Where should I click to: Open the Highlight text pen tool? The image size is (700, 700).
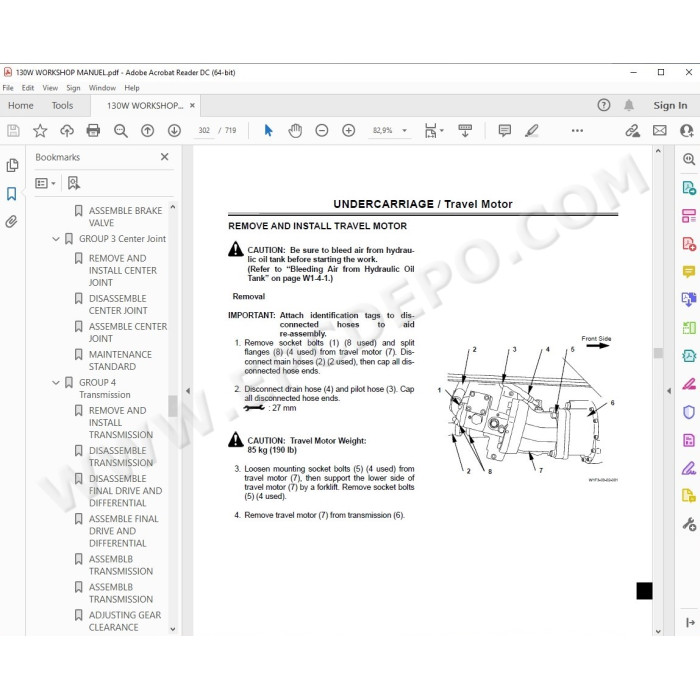(532, 130)
